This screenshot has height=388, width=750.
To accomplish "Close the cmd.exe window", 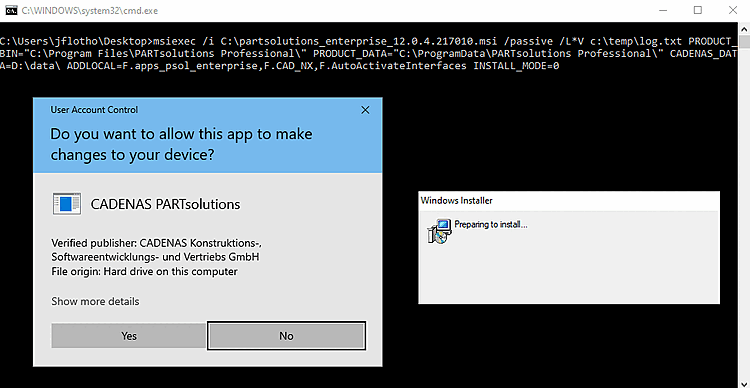I will coord(732,10).
